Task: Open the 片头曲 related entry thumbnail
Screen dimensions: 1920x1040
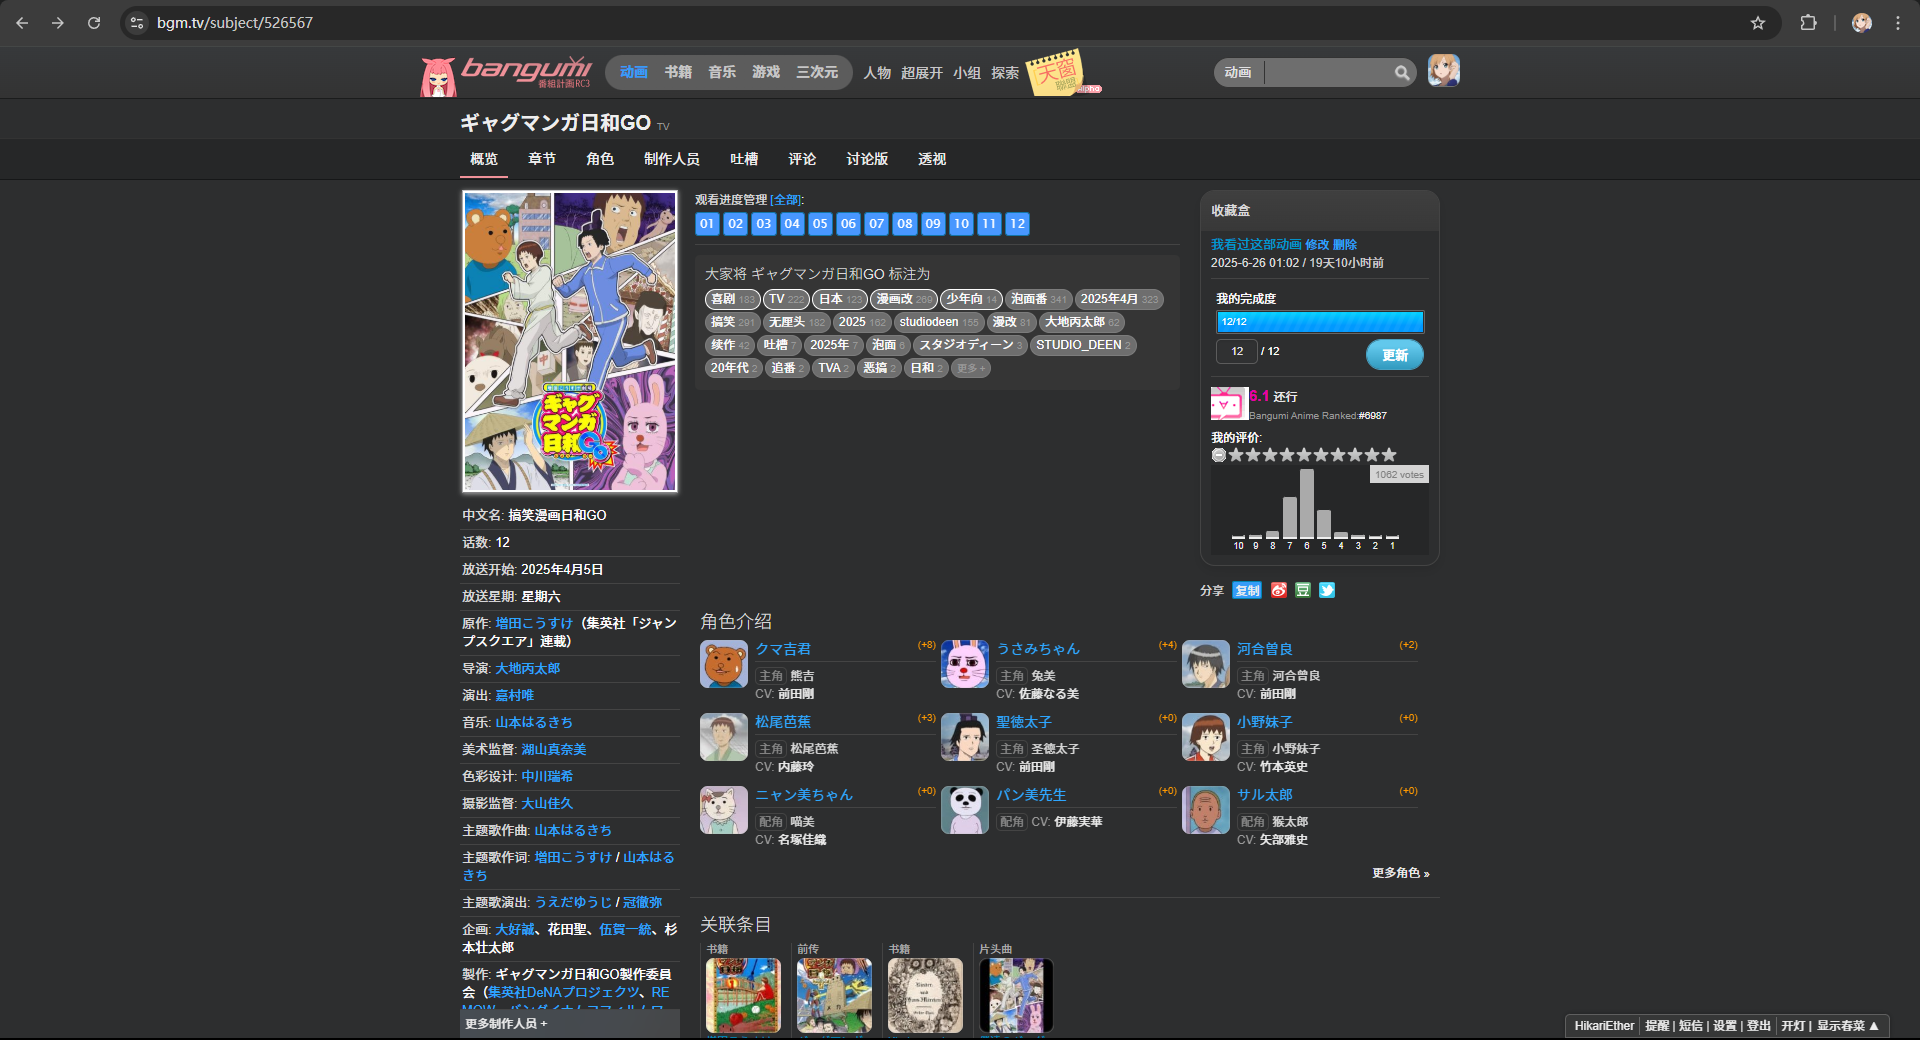Action: [1016, 995]
